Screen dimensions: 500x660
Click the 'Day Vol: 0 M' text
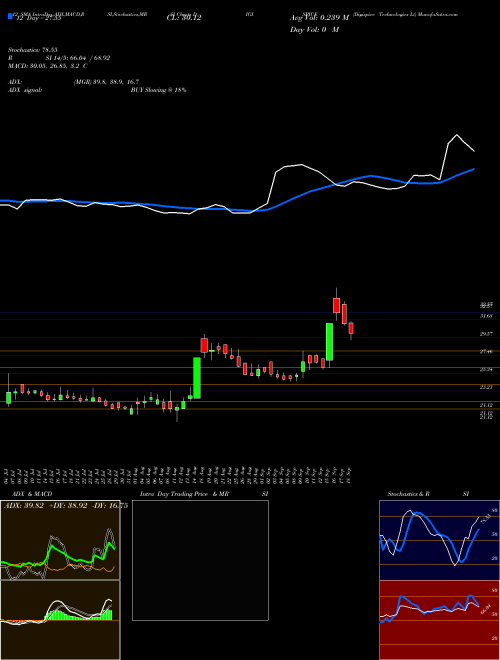(314, 30)
